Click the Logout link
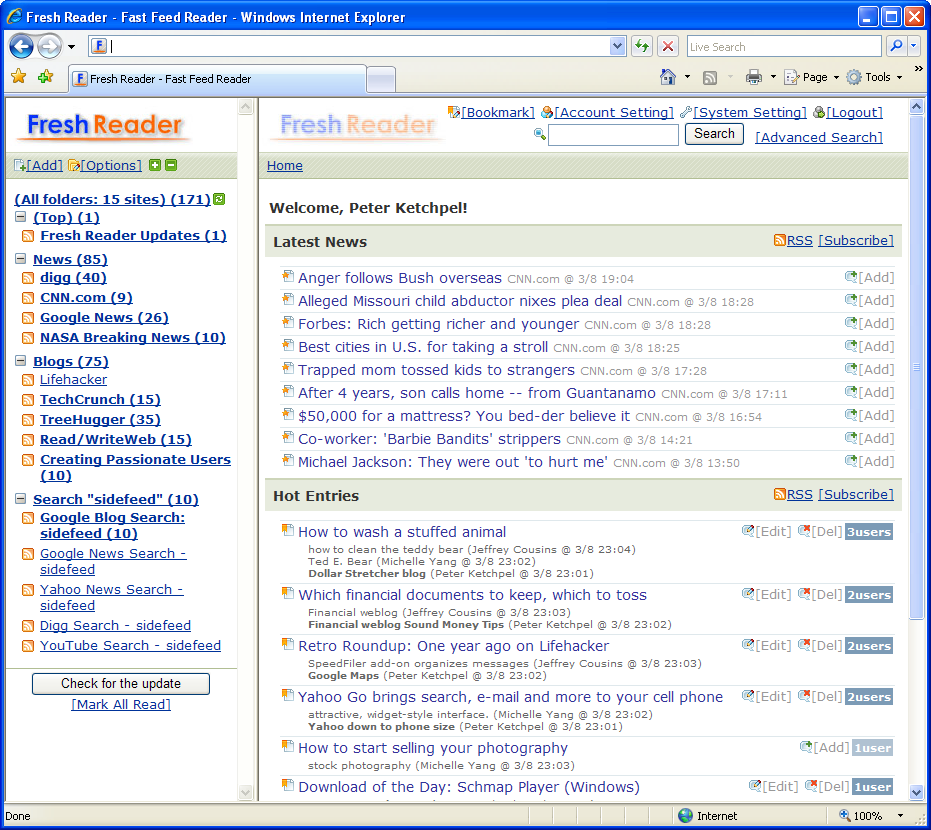Screen dimensions: 931x830 (x=854, y=112)
